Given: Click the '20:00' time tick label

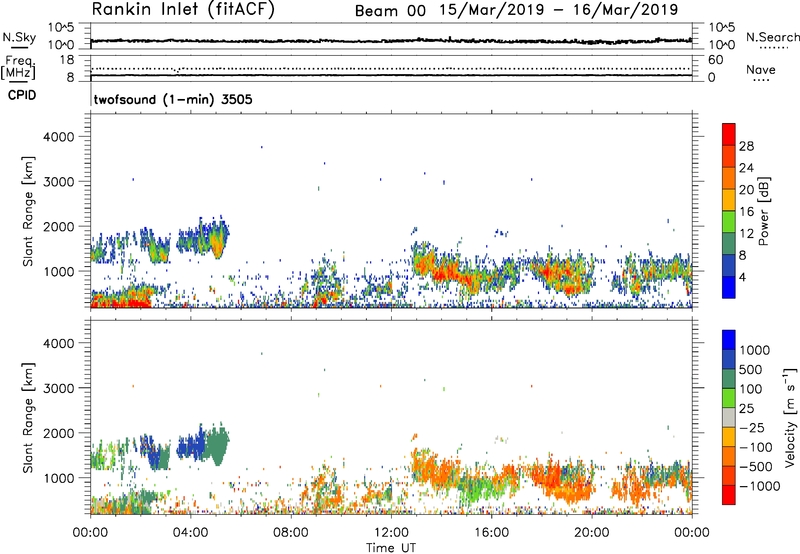Looking at the screenshot, I should click(592, 533).
